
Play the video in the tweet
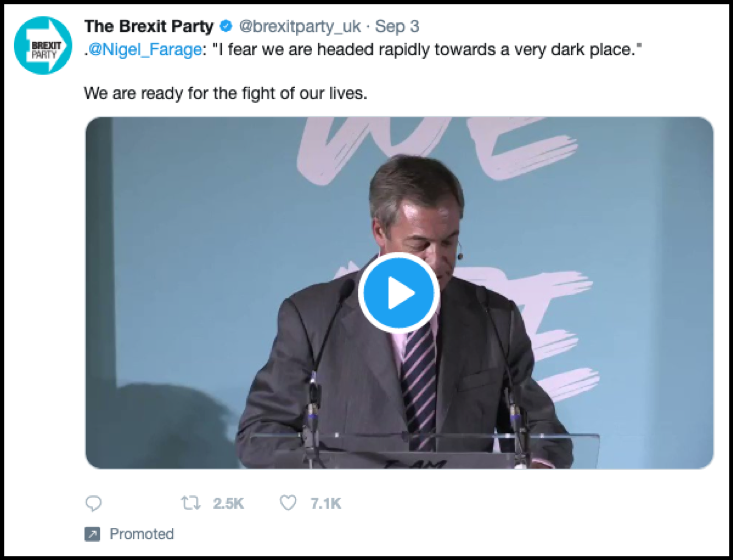398,292
